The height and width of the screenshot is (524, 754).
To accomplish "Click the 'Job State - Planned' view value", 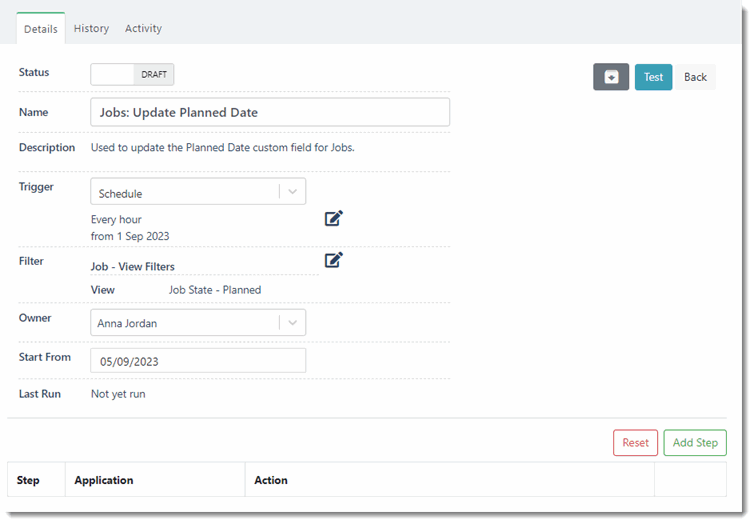I will click(215, 290).
